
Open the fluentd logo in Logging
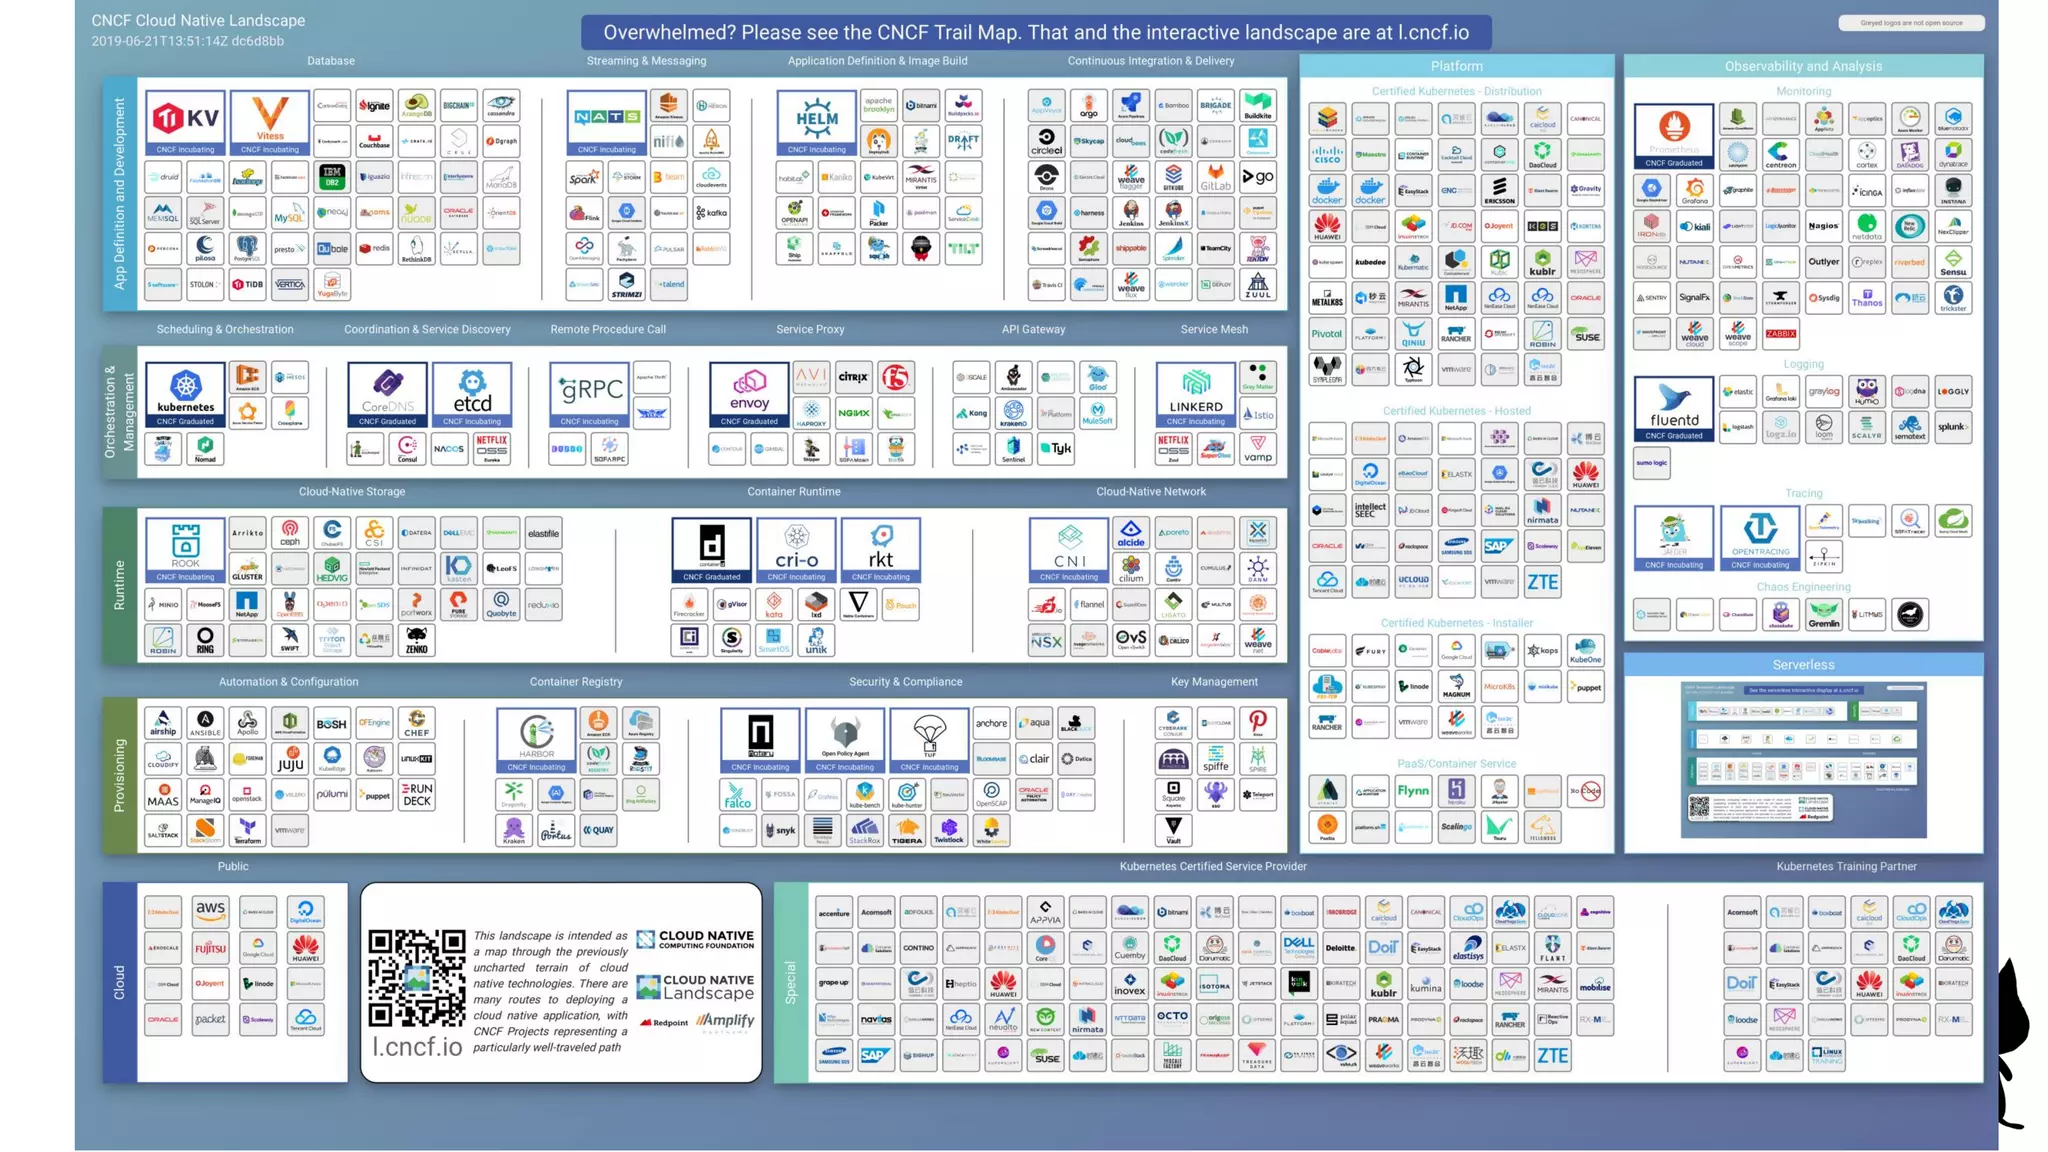(1673, 408)
